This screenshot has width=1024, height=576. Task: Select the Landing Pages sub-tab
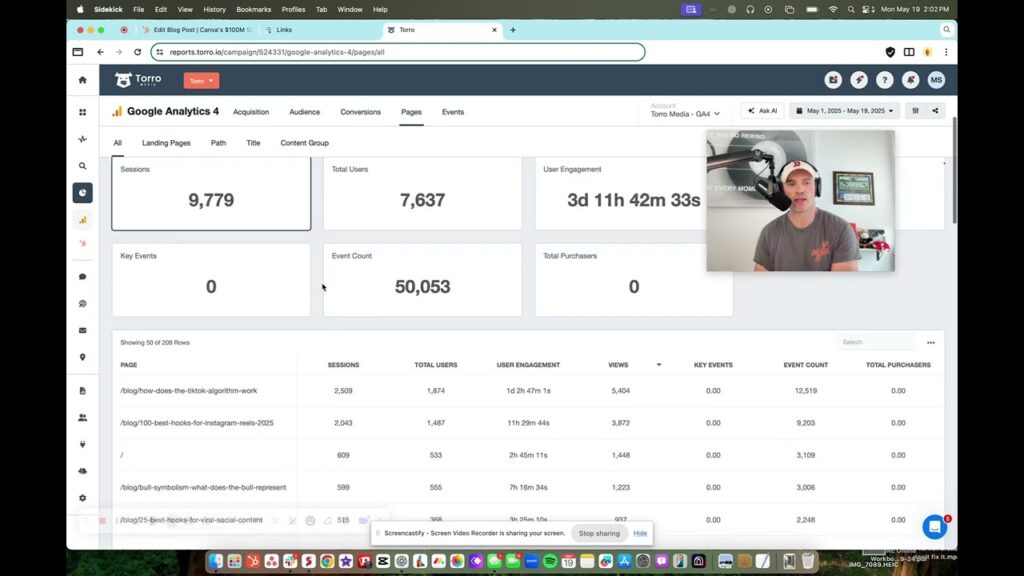pyautogui.click(x=166, y=143)
